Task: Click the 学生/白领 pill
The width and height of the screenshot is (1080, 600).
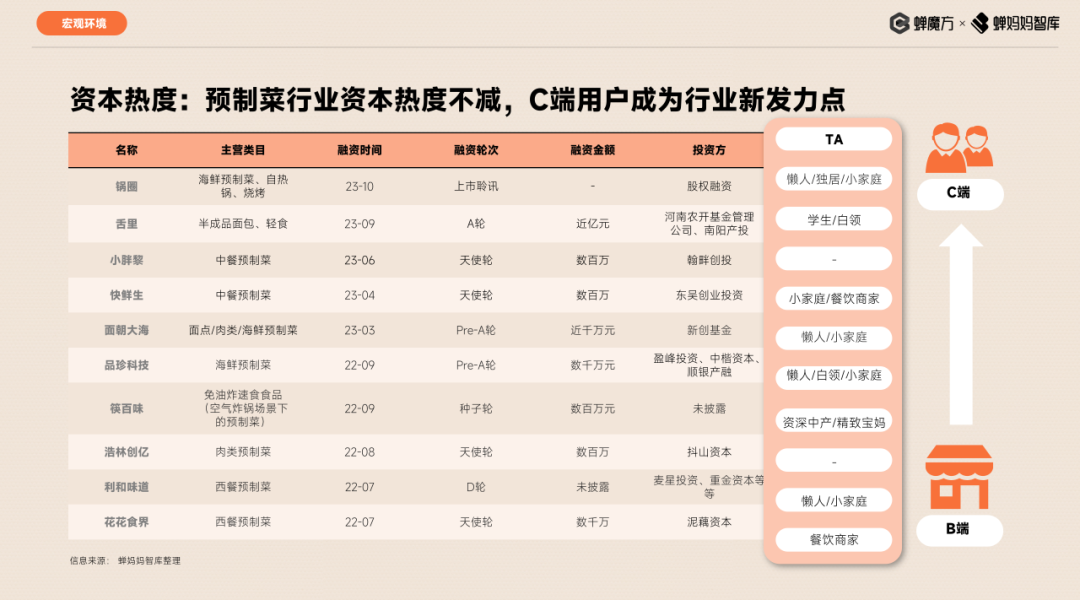Action: pos(833,220)
